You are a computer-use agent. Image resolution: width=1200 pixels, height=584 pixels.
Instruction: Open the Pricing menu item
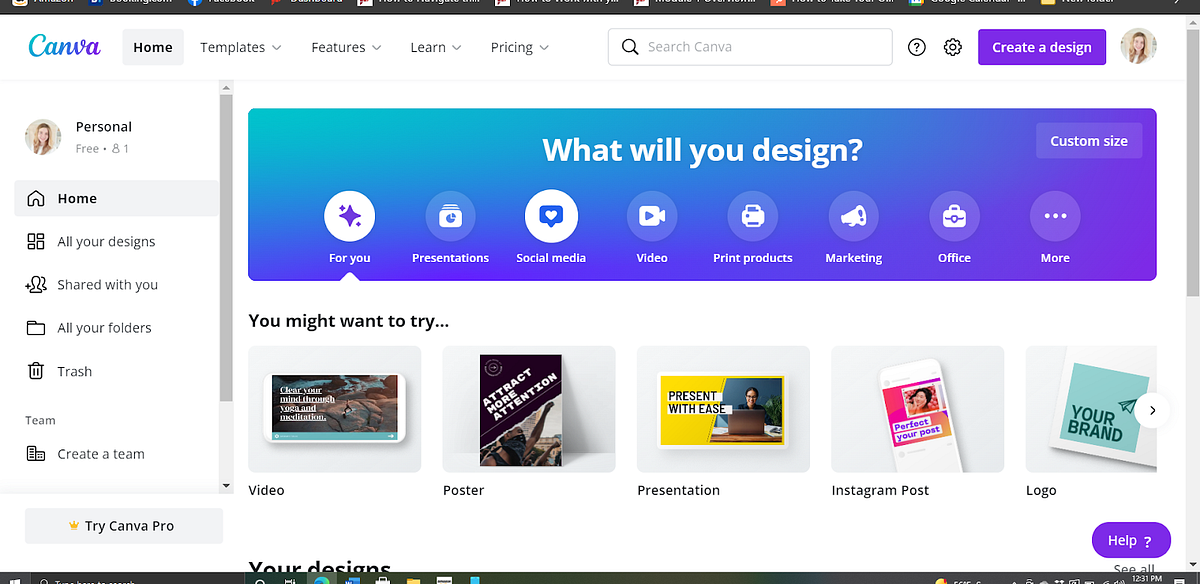[518, 46]
